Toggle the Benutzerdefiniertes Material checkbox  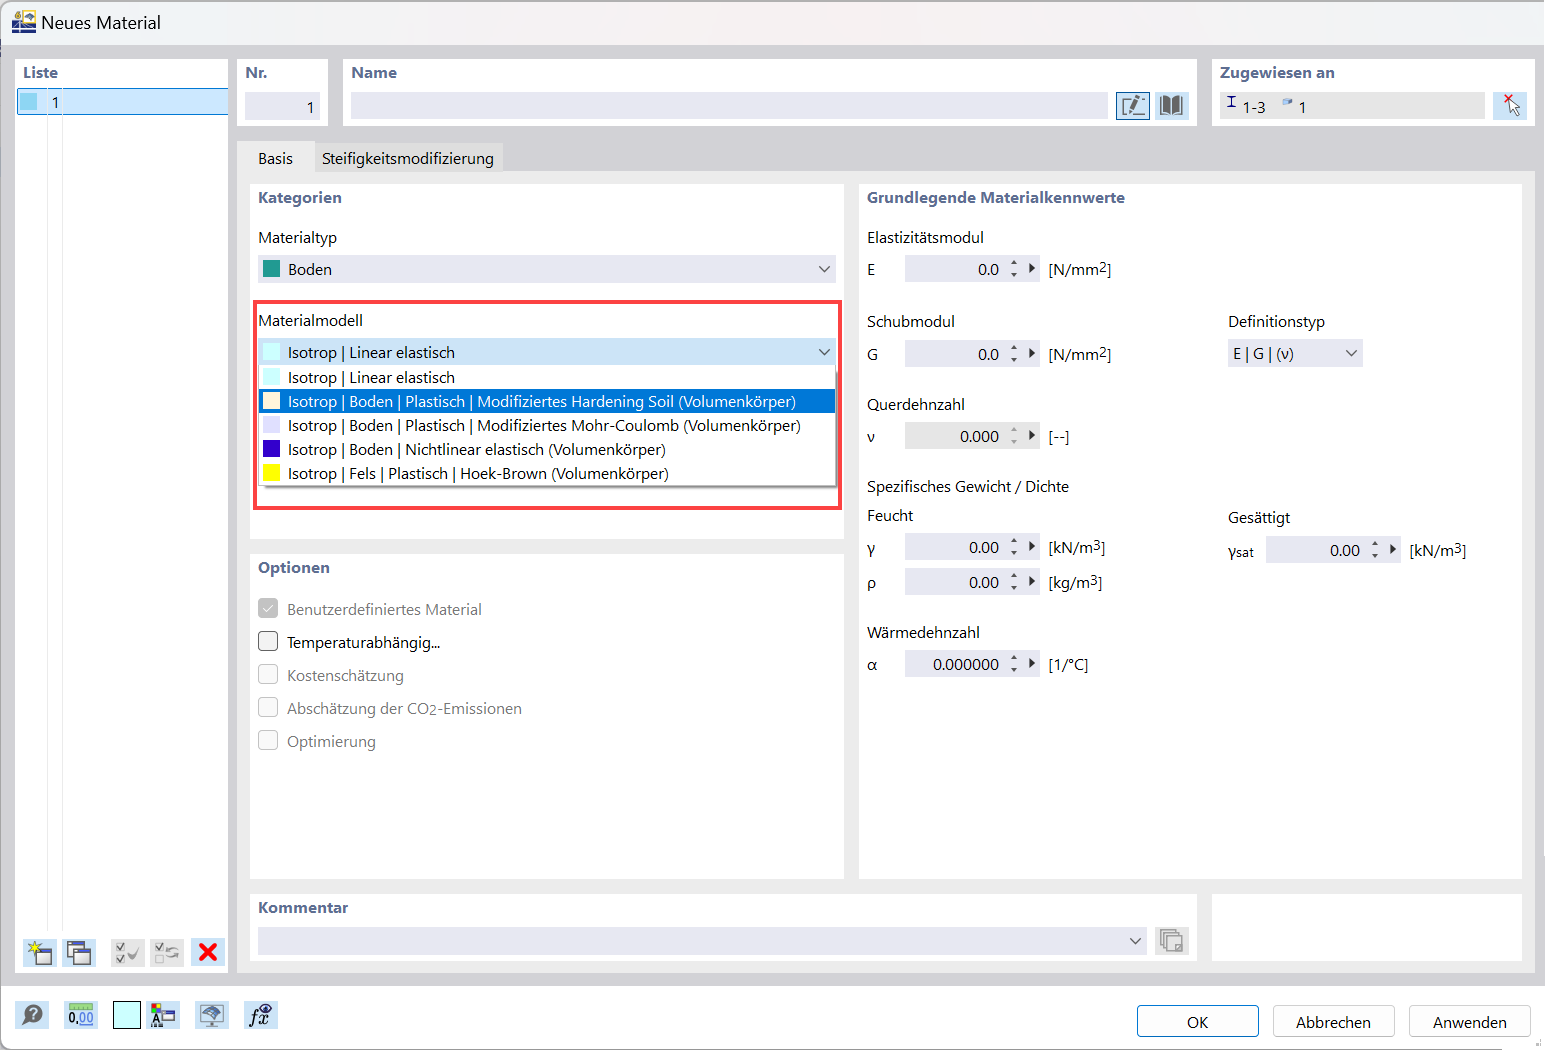pyautogui.click(x=268, y=609)
